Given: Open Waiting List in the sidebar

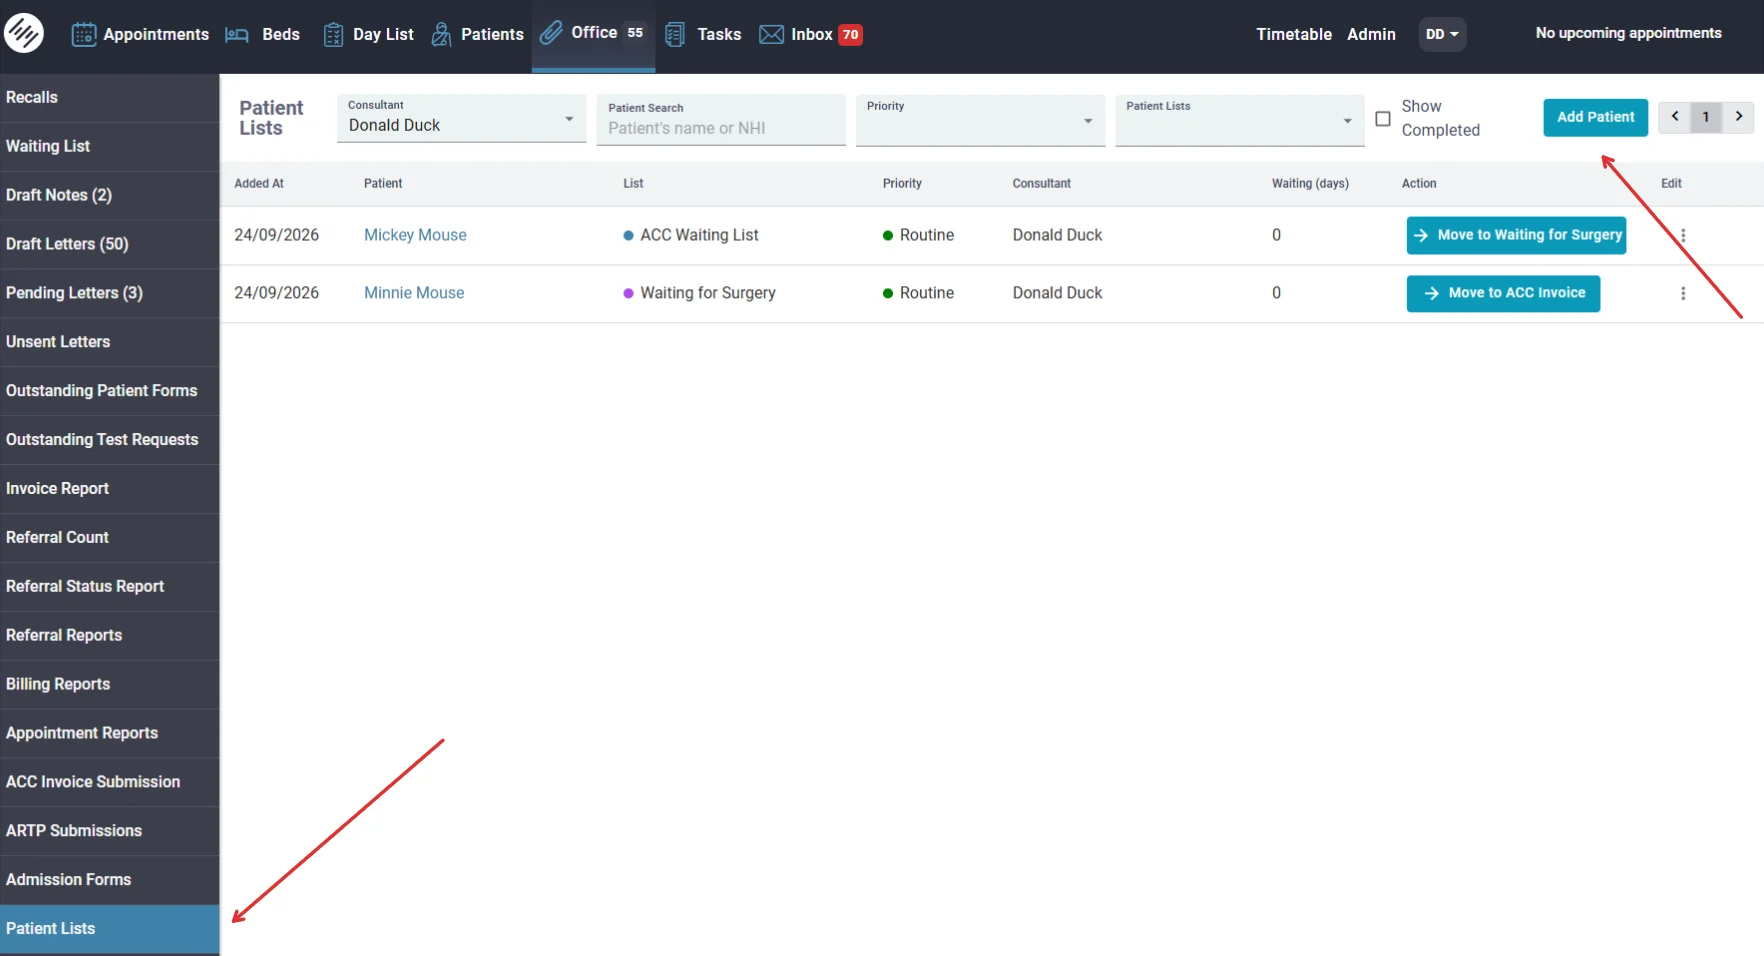Looking at the screenshot, I should (x=110, y=147).
